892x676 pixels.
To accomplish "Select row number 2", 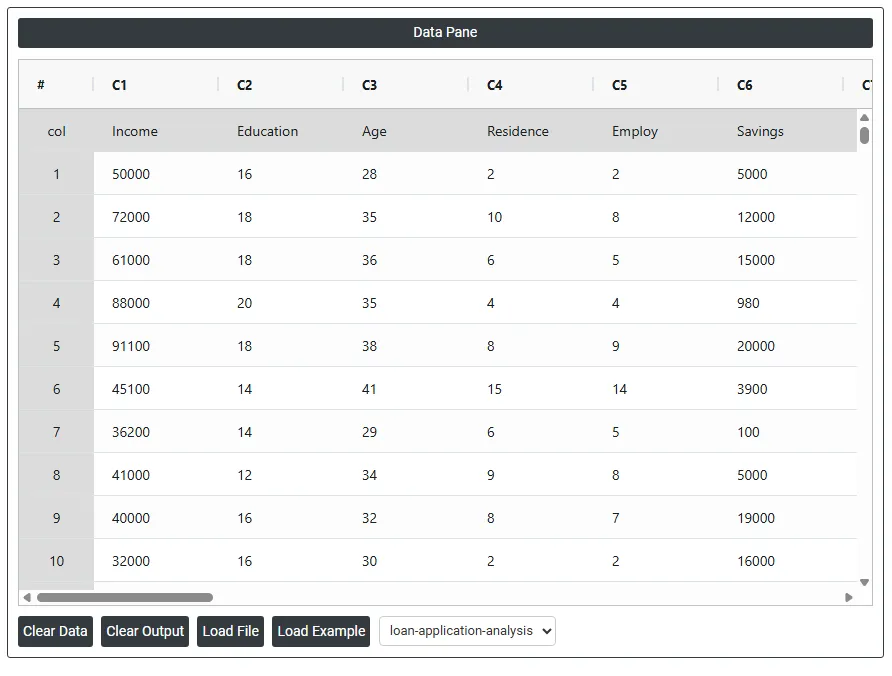I will (56, 217).
